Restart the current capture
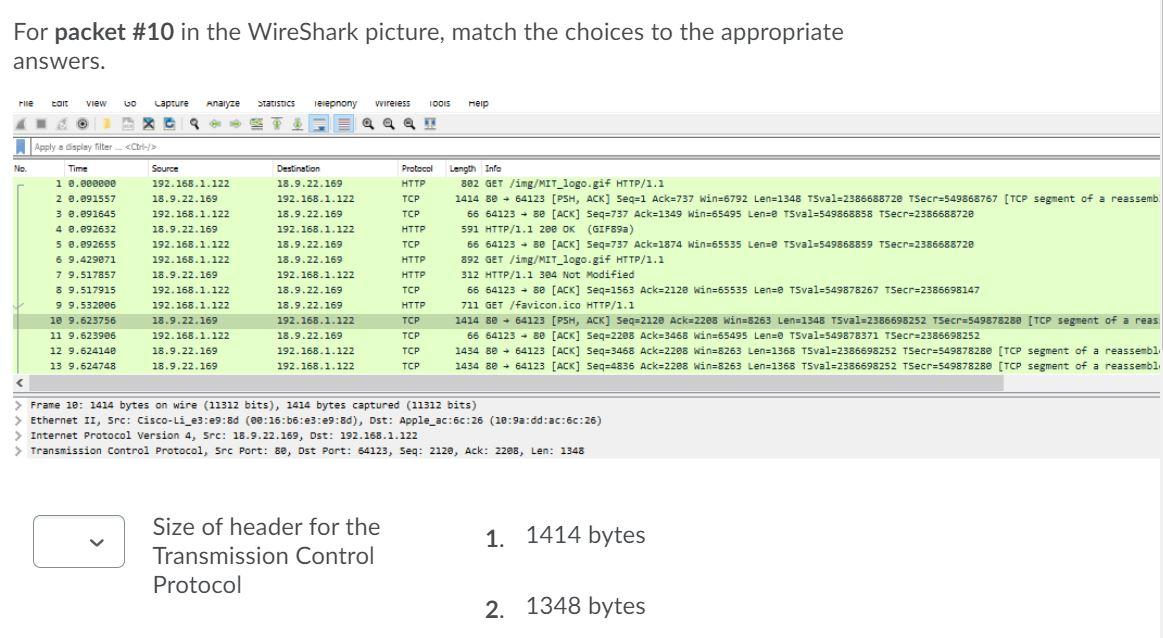The image size is (1163, 638). point(60,123)
